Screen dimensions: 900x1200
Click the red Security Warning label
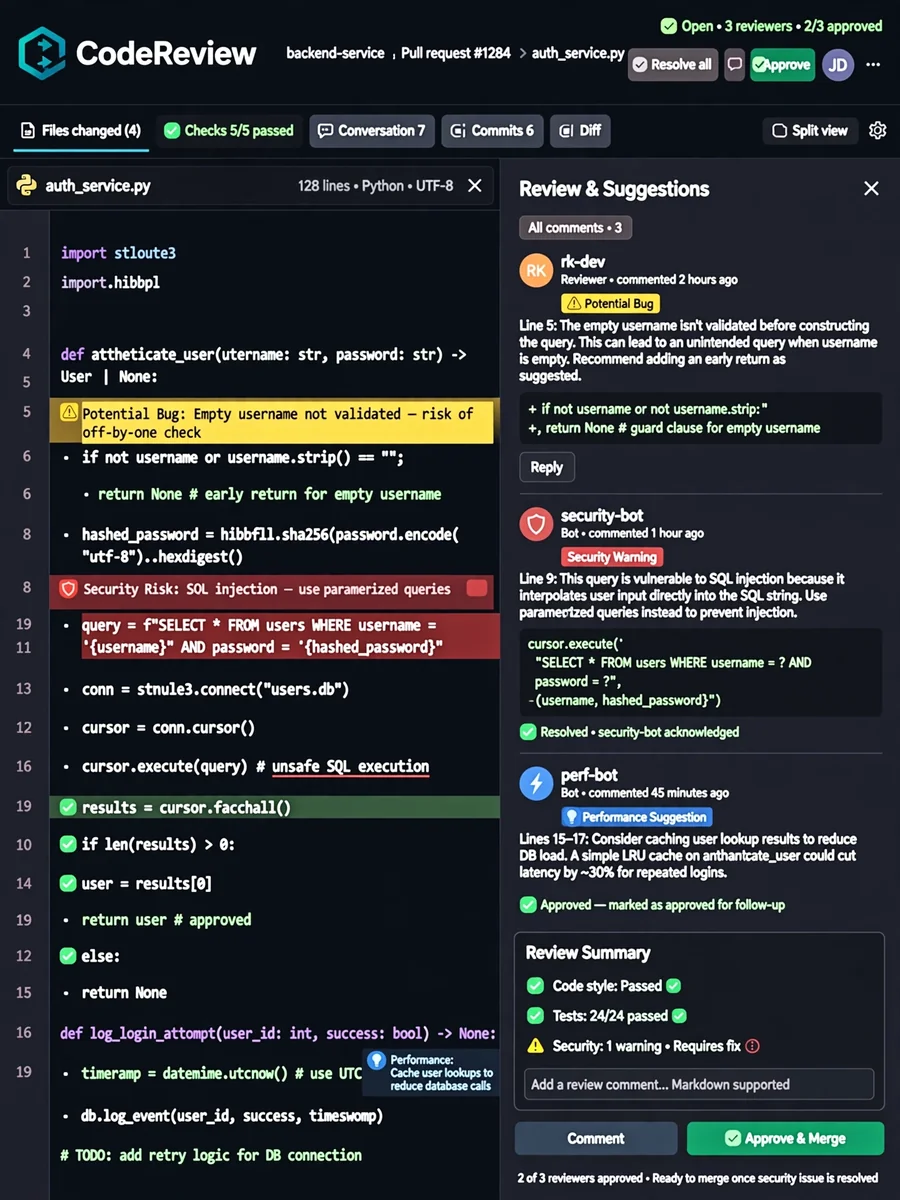pos(611,557)
